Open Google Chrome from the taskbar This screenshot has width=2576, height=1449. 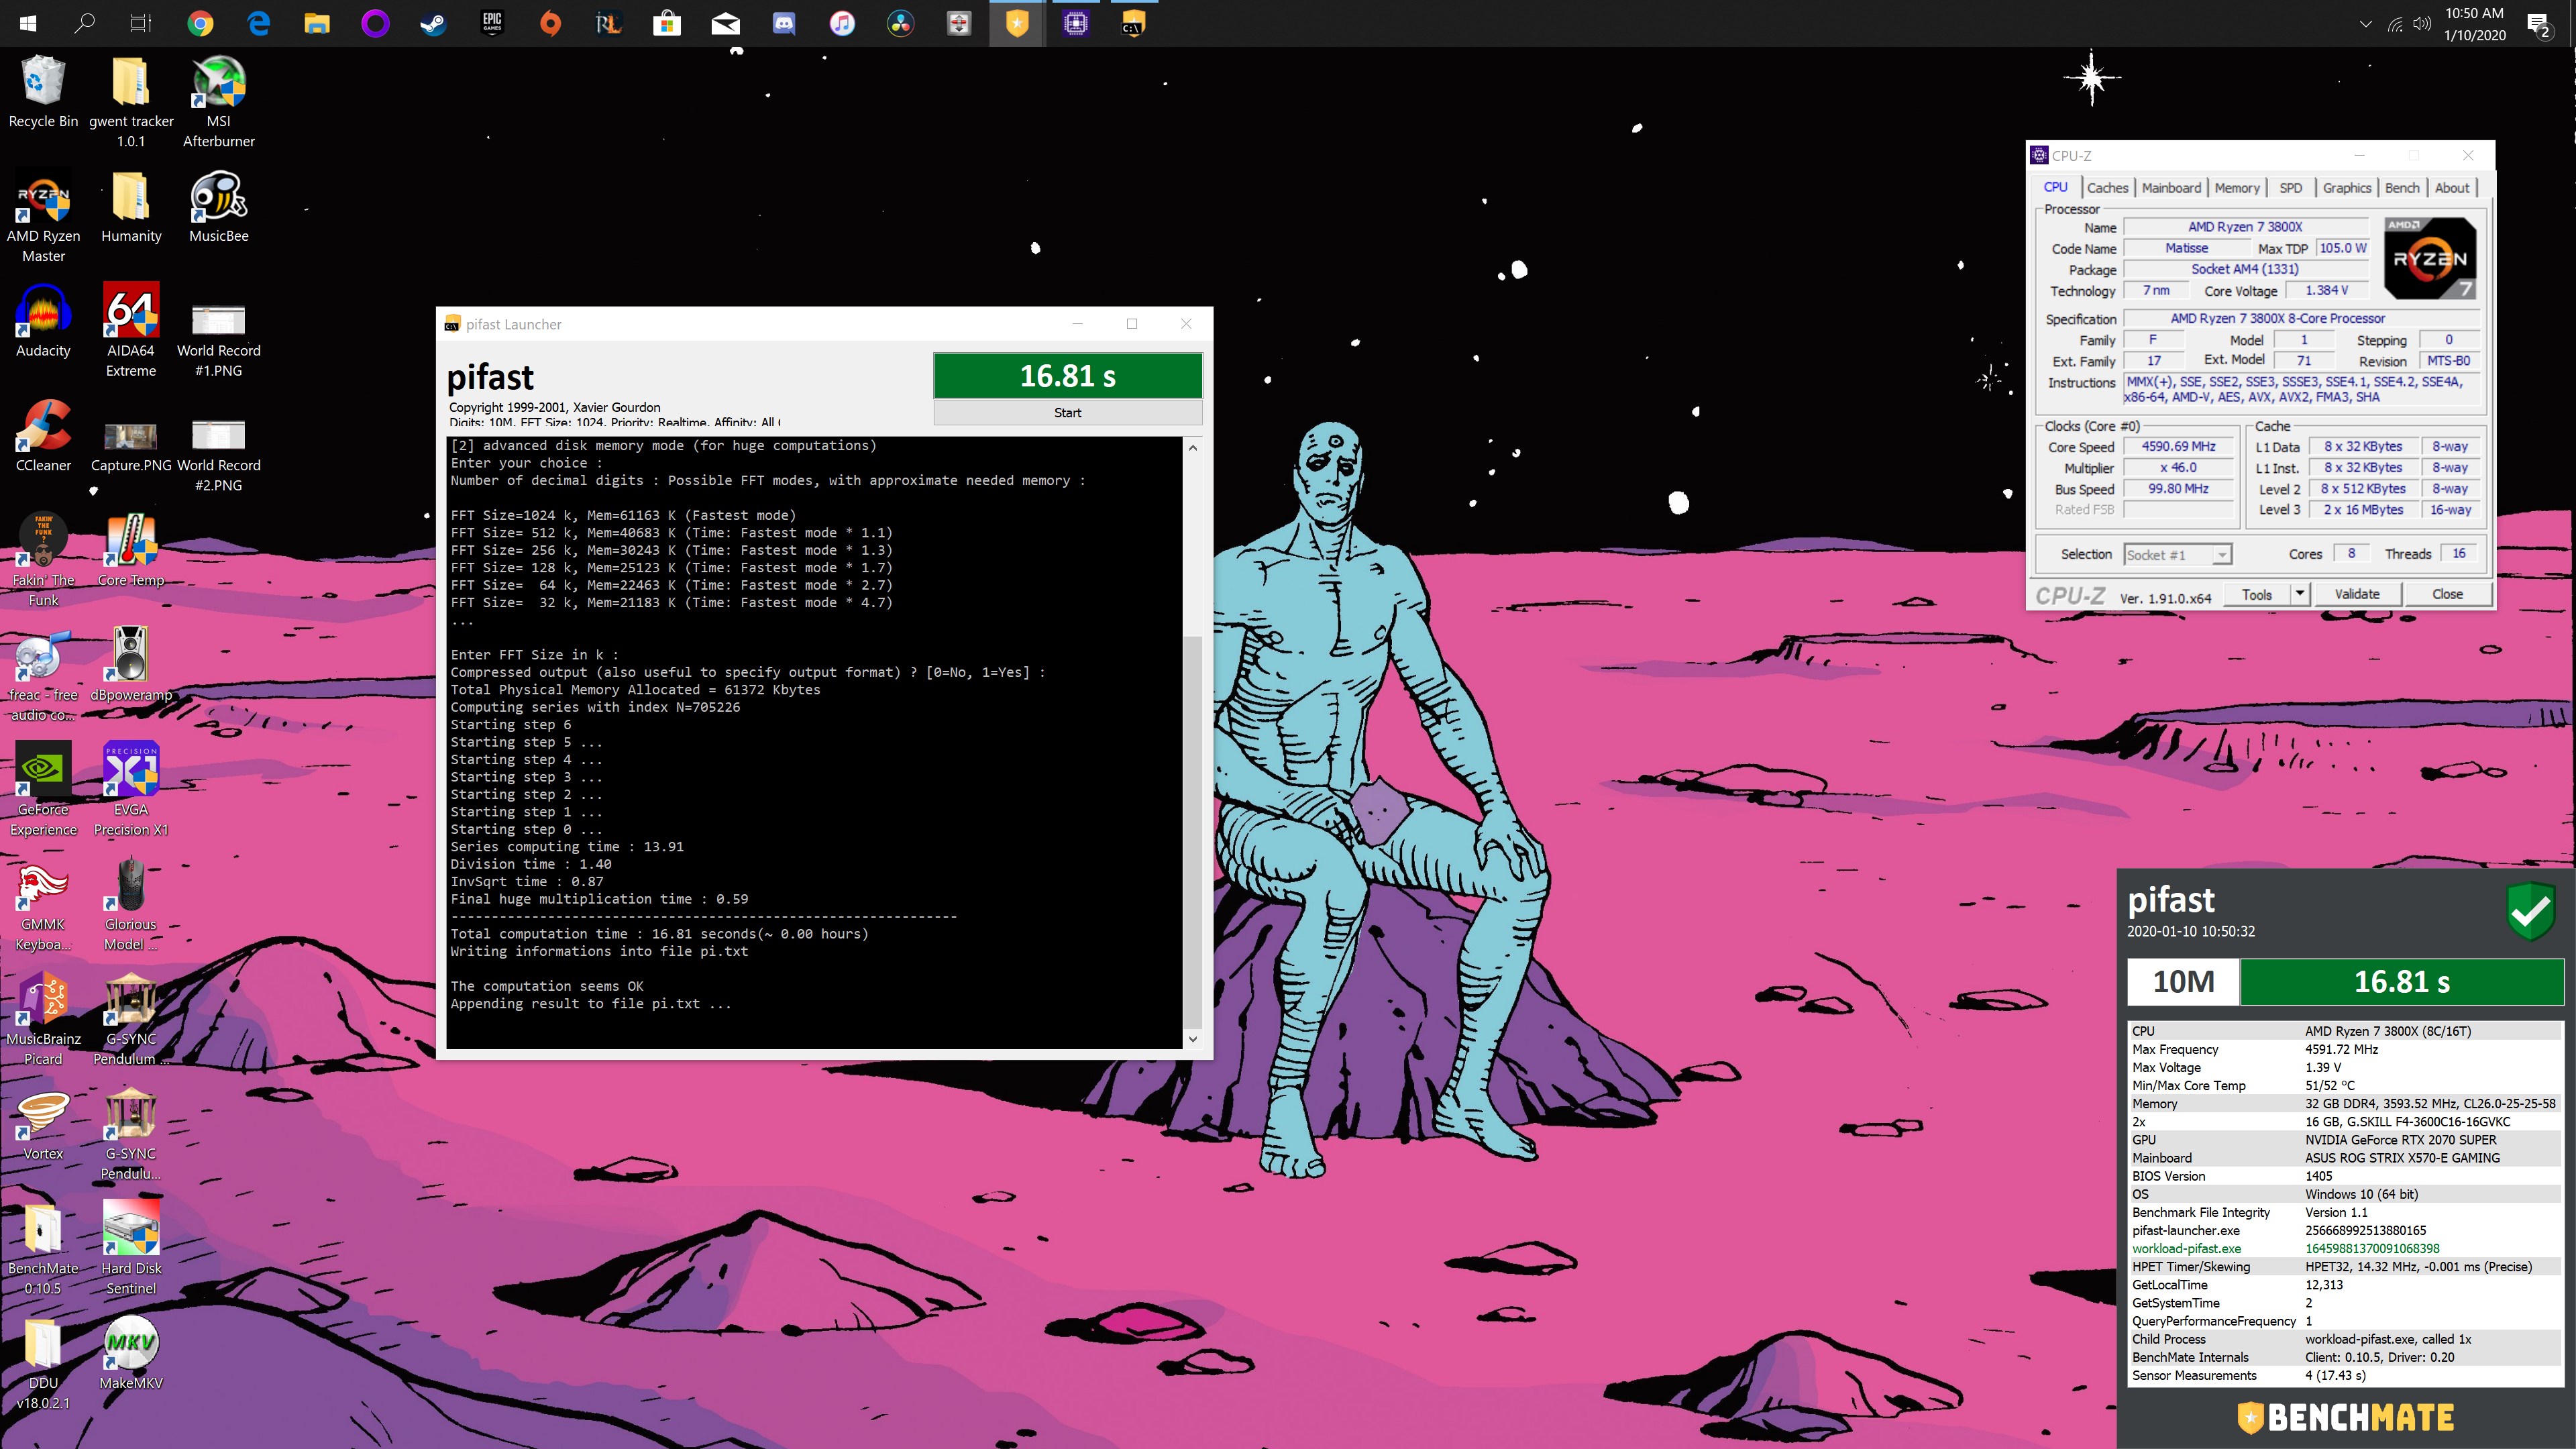200,23
